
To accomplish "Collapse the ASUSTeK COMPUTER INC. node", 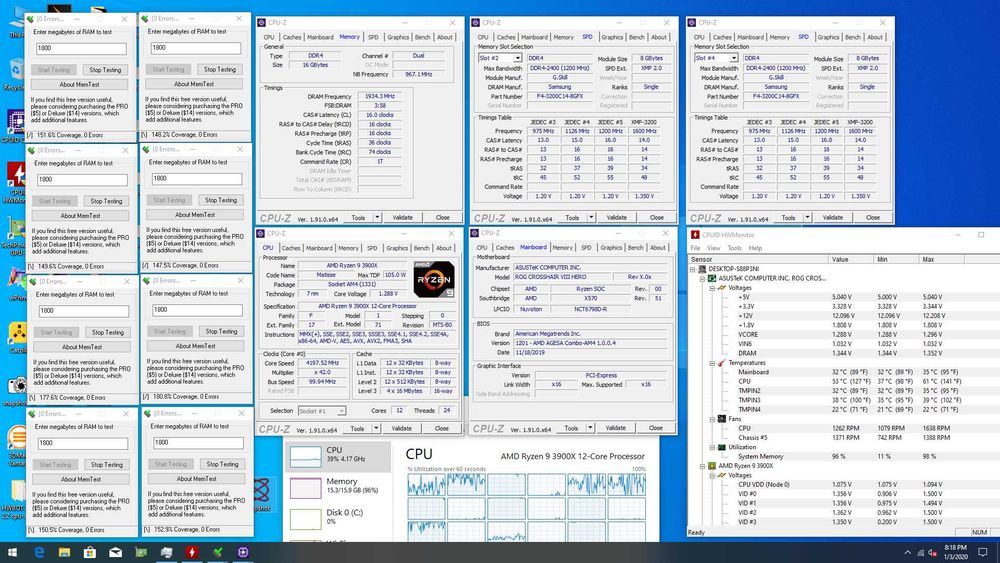I will pos(702,279).
